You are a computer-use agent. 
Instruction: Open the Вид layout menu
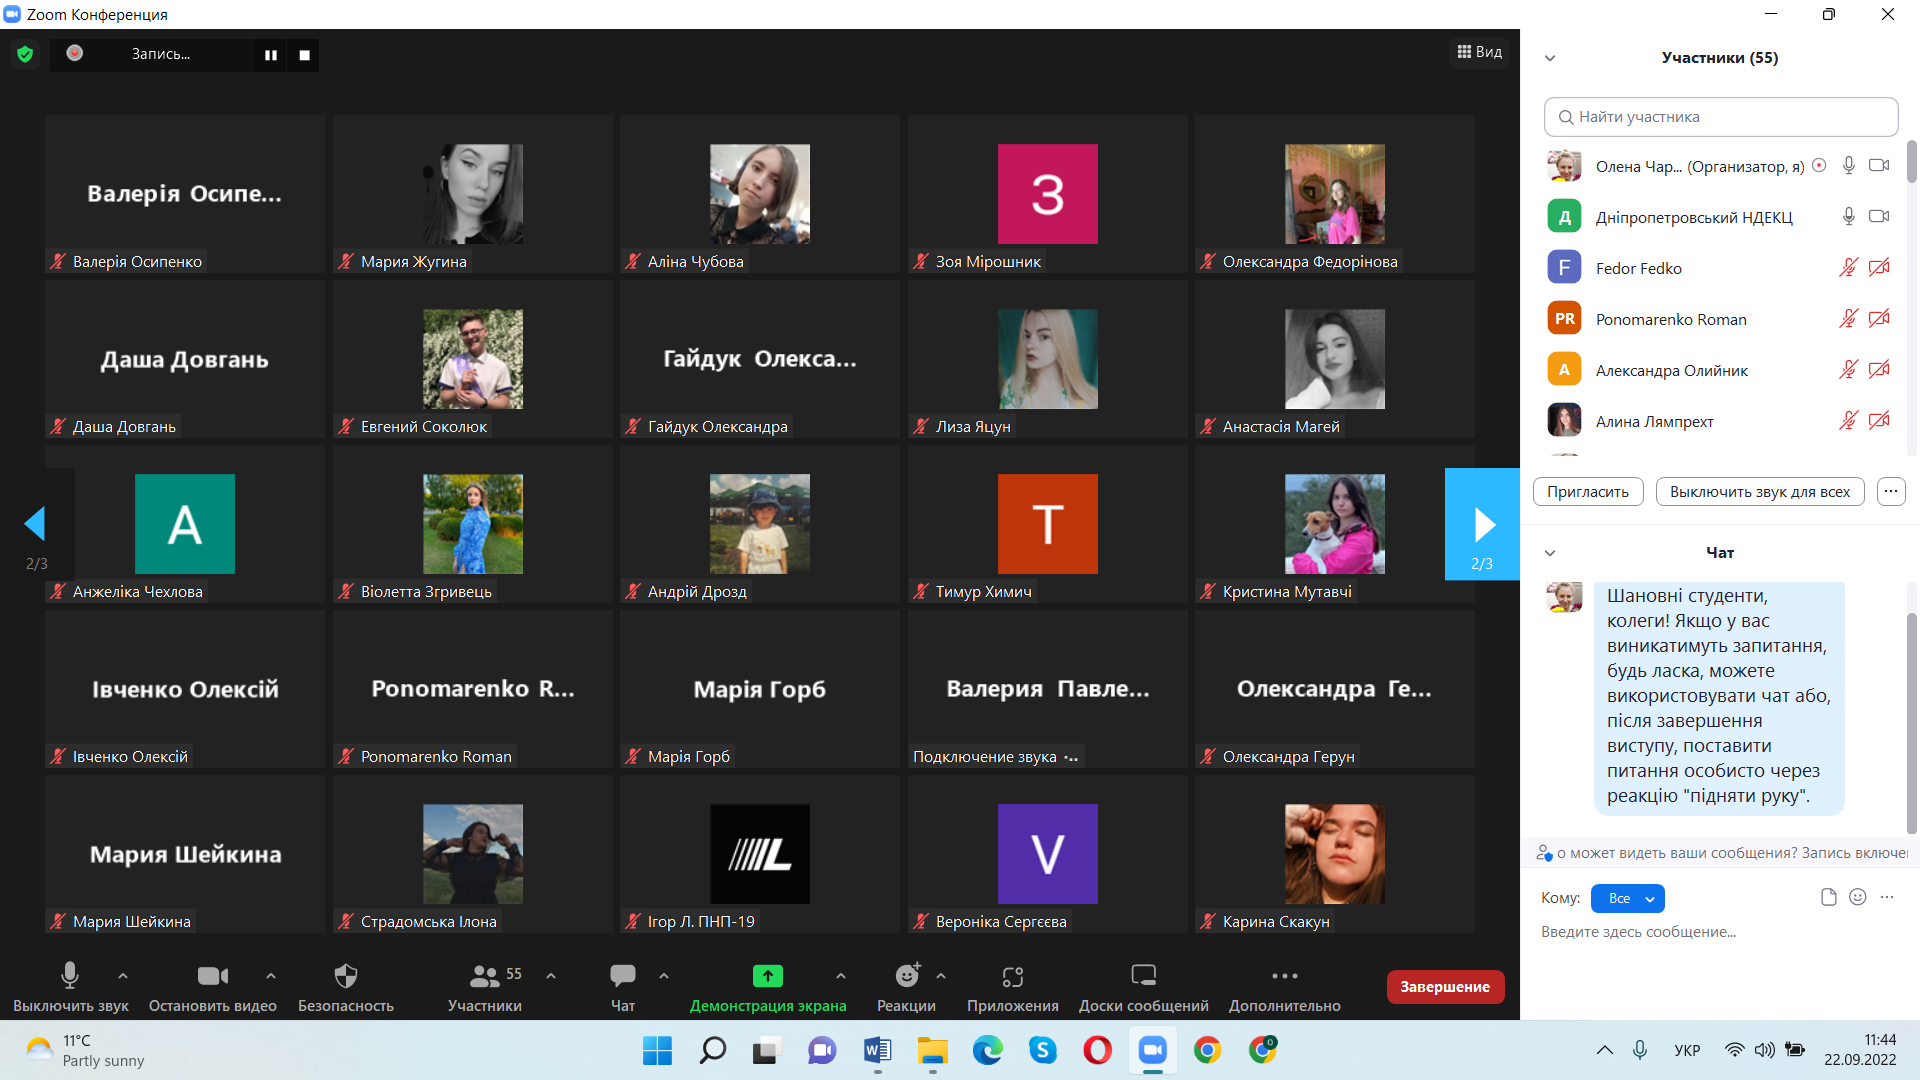coord(1480,52)
